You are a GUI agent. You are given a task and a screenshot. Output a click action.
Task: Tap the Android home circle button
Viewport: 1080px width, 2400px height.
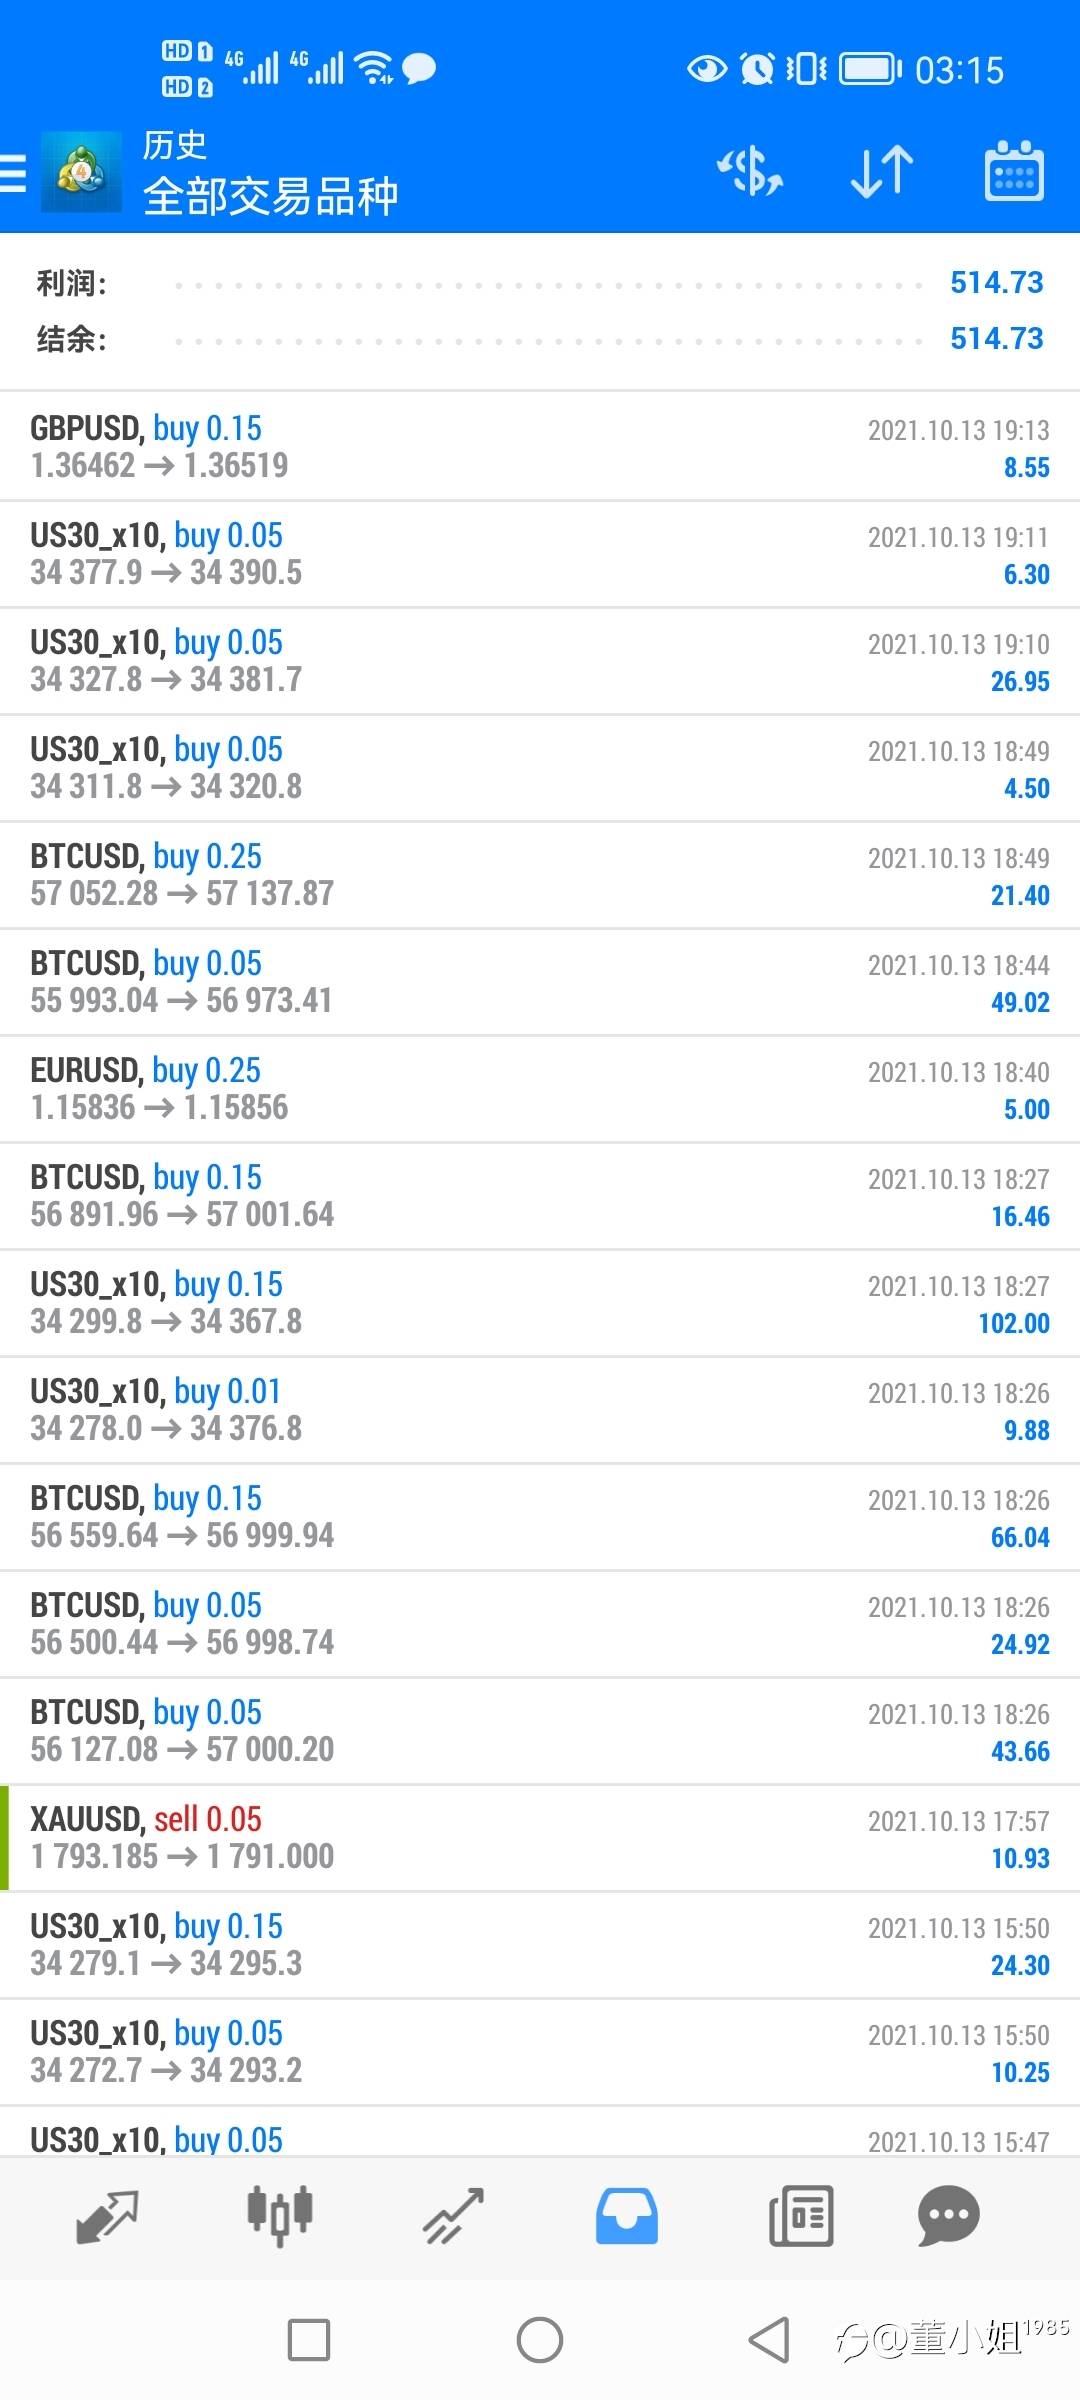[x=540, y=2340]
